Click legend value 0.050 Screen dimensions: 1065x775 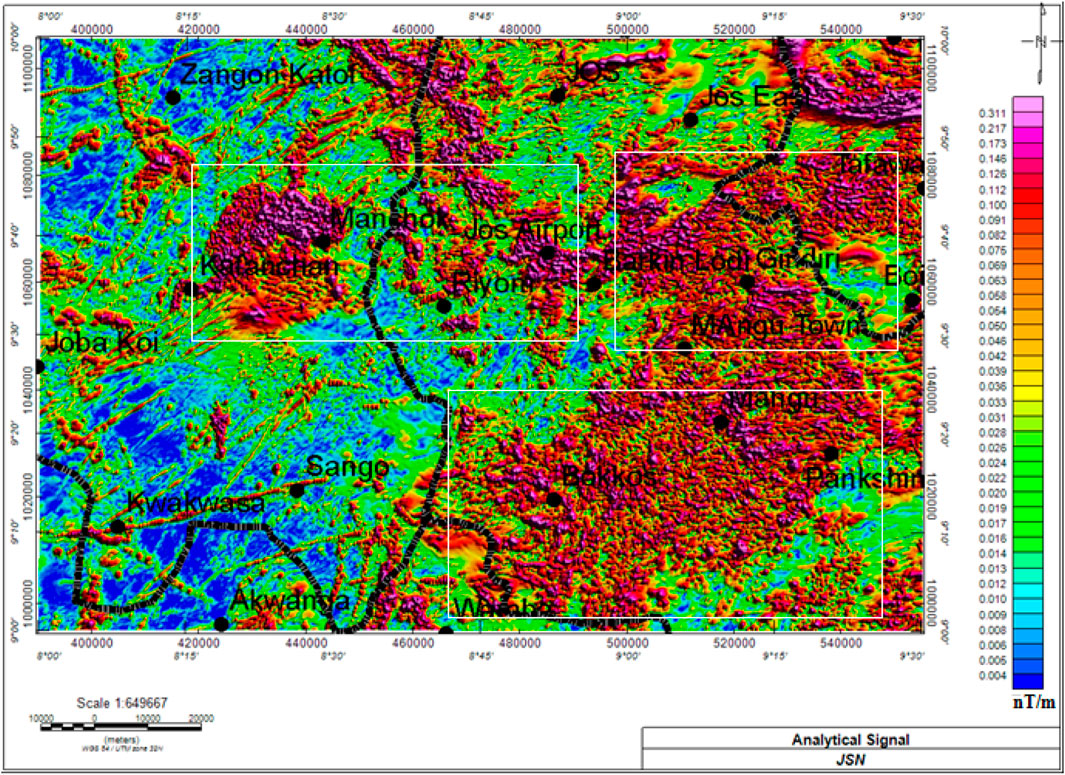coord(992,326)
